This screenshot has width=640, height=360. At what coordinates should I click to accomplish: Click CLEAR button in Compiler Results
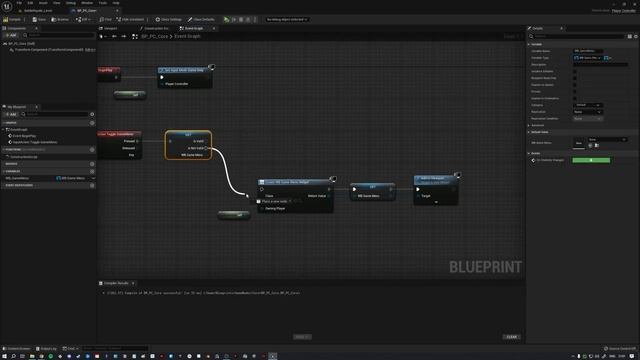pos(511,337)
